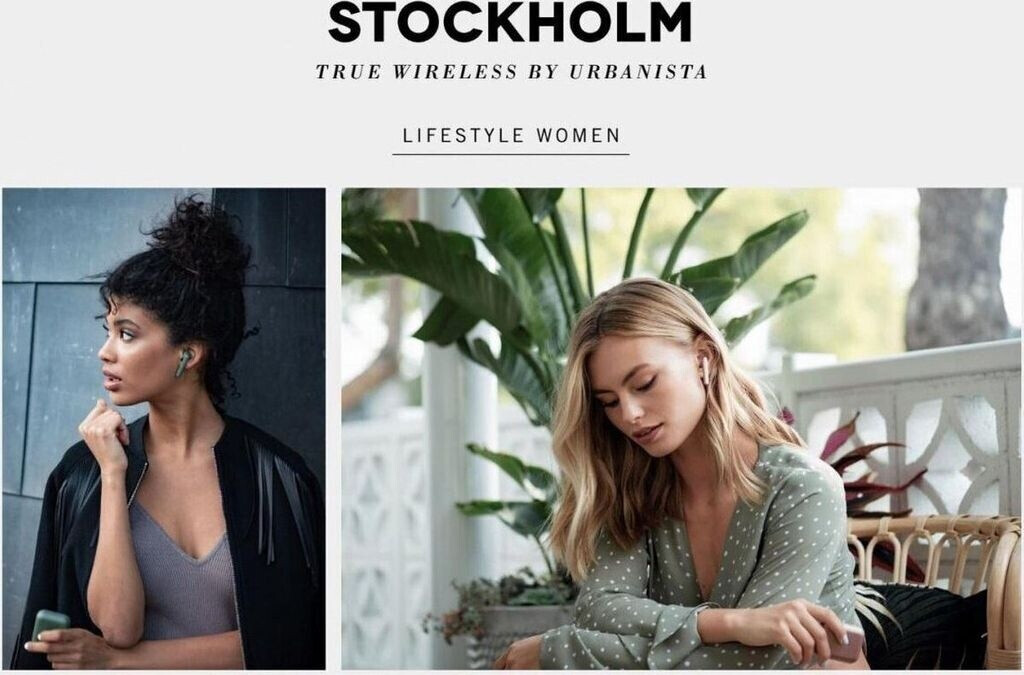
Task: Click the STOCKHOLM headline text
Action: pos(510,23)
